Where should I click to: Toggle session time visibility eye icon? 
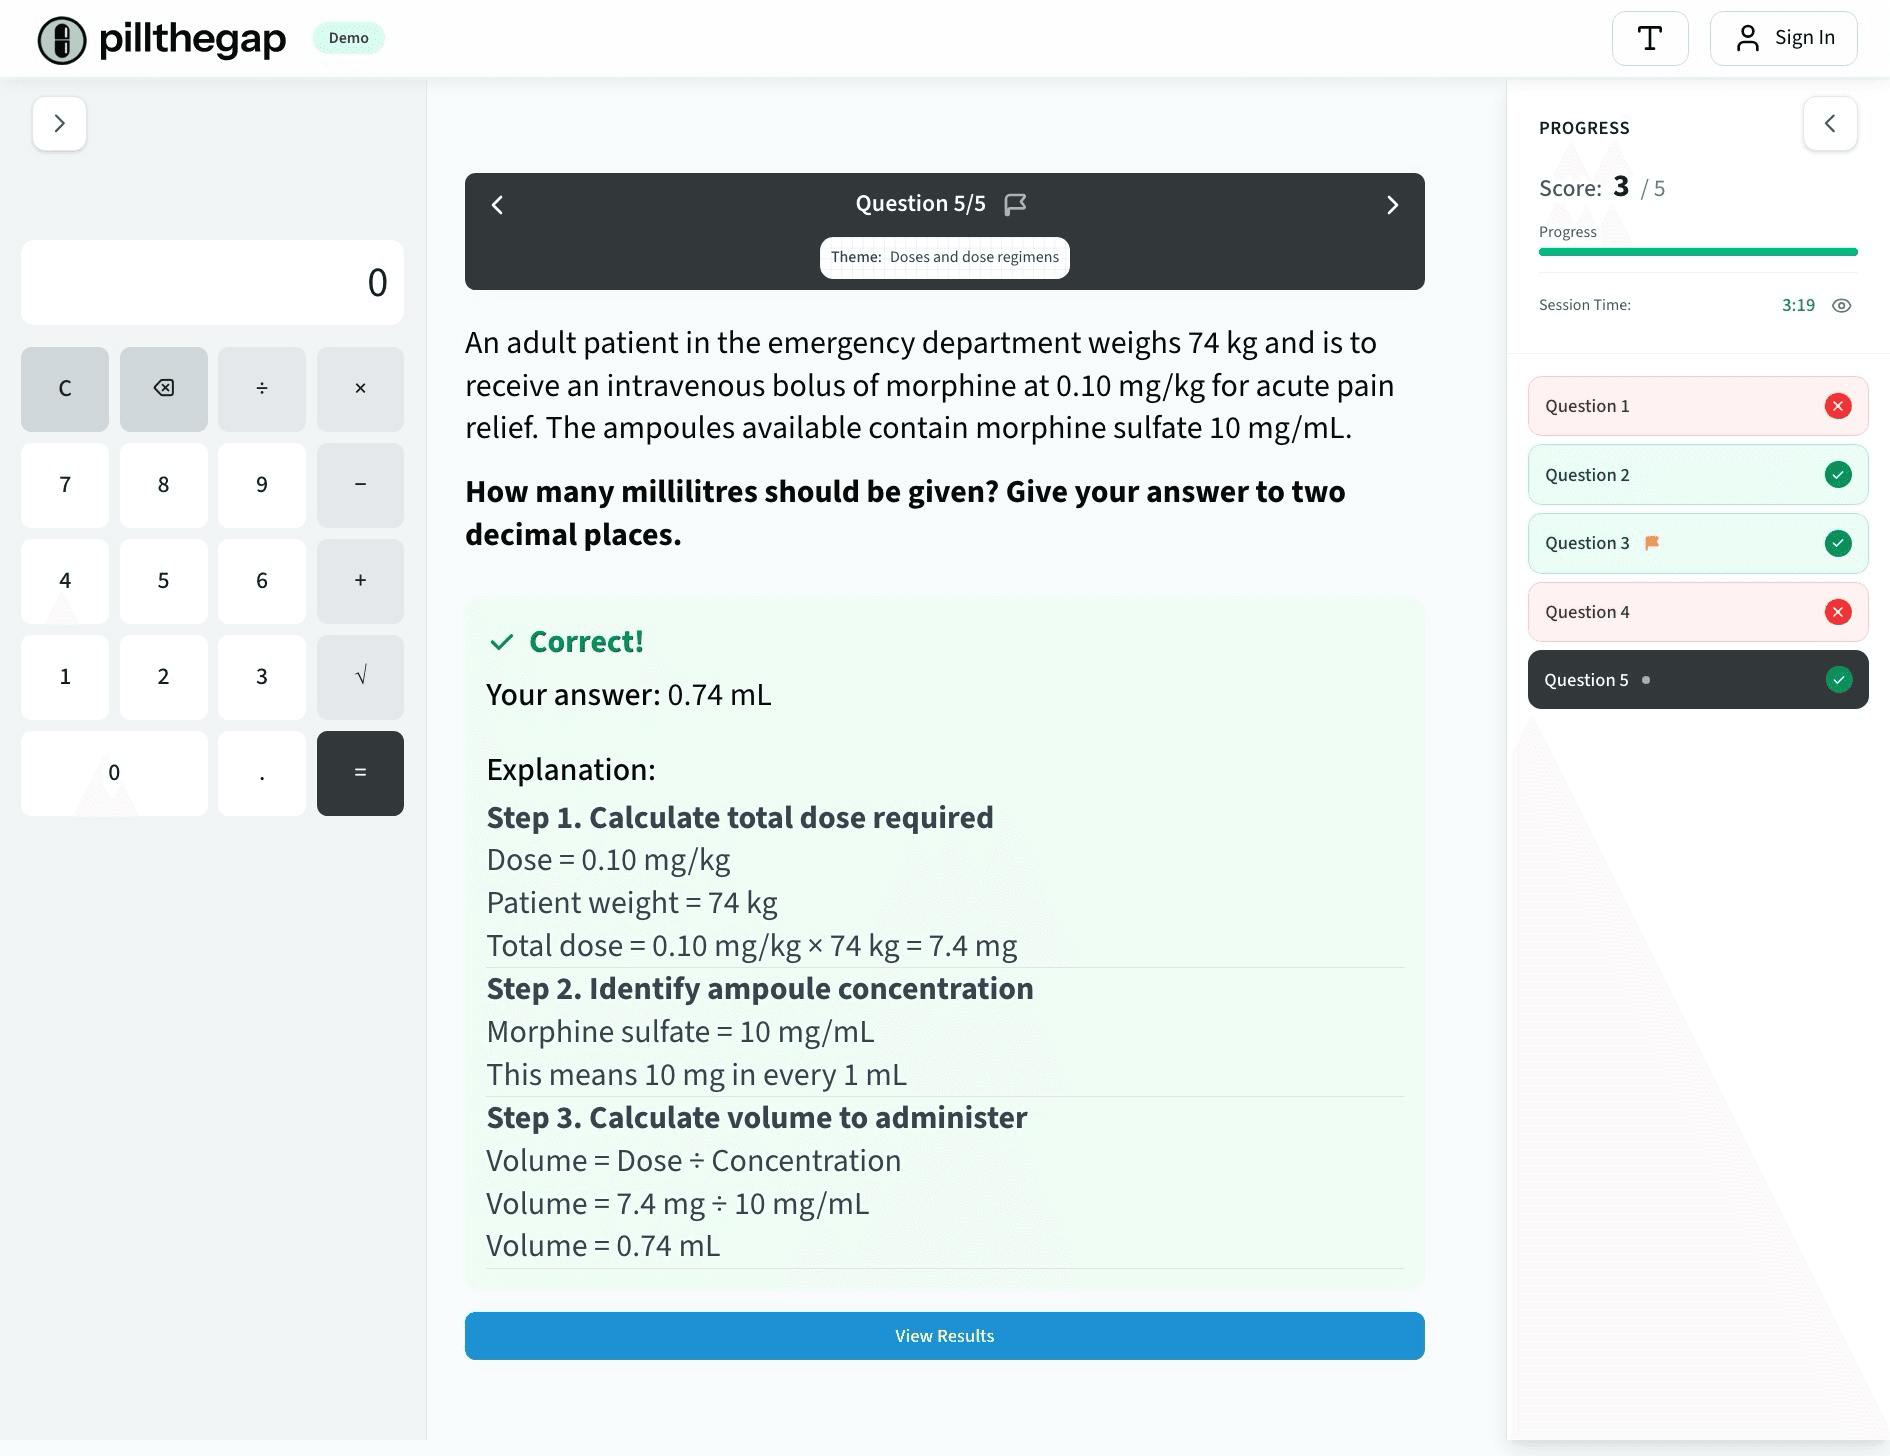pos(1841,306)
